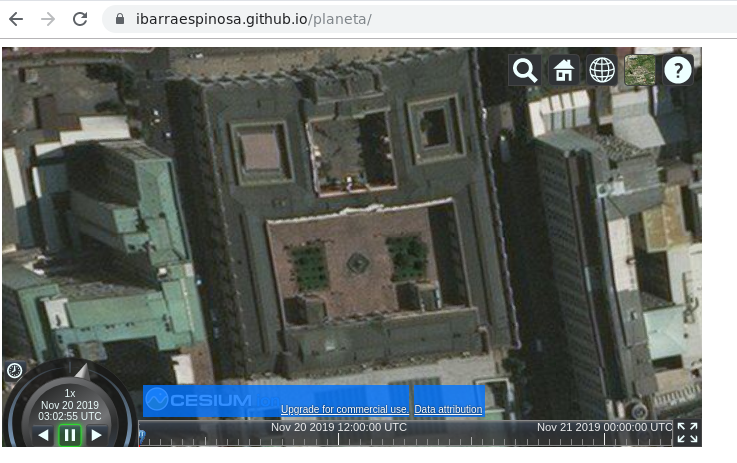Play the animation forward
The width and height of the screenshot is (737, 463).
tap(97, 435)
